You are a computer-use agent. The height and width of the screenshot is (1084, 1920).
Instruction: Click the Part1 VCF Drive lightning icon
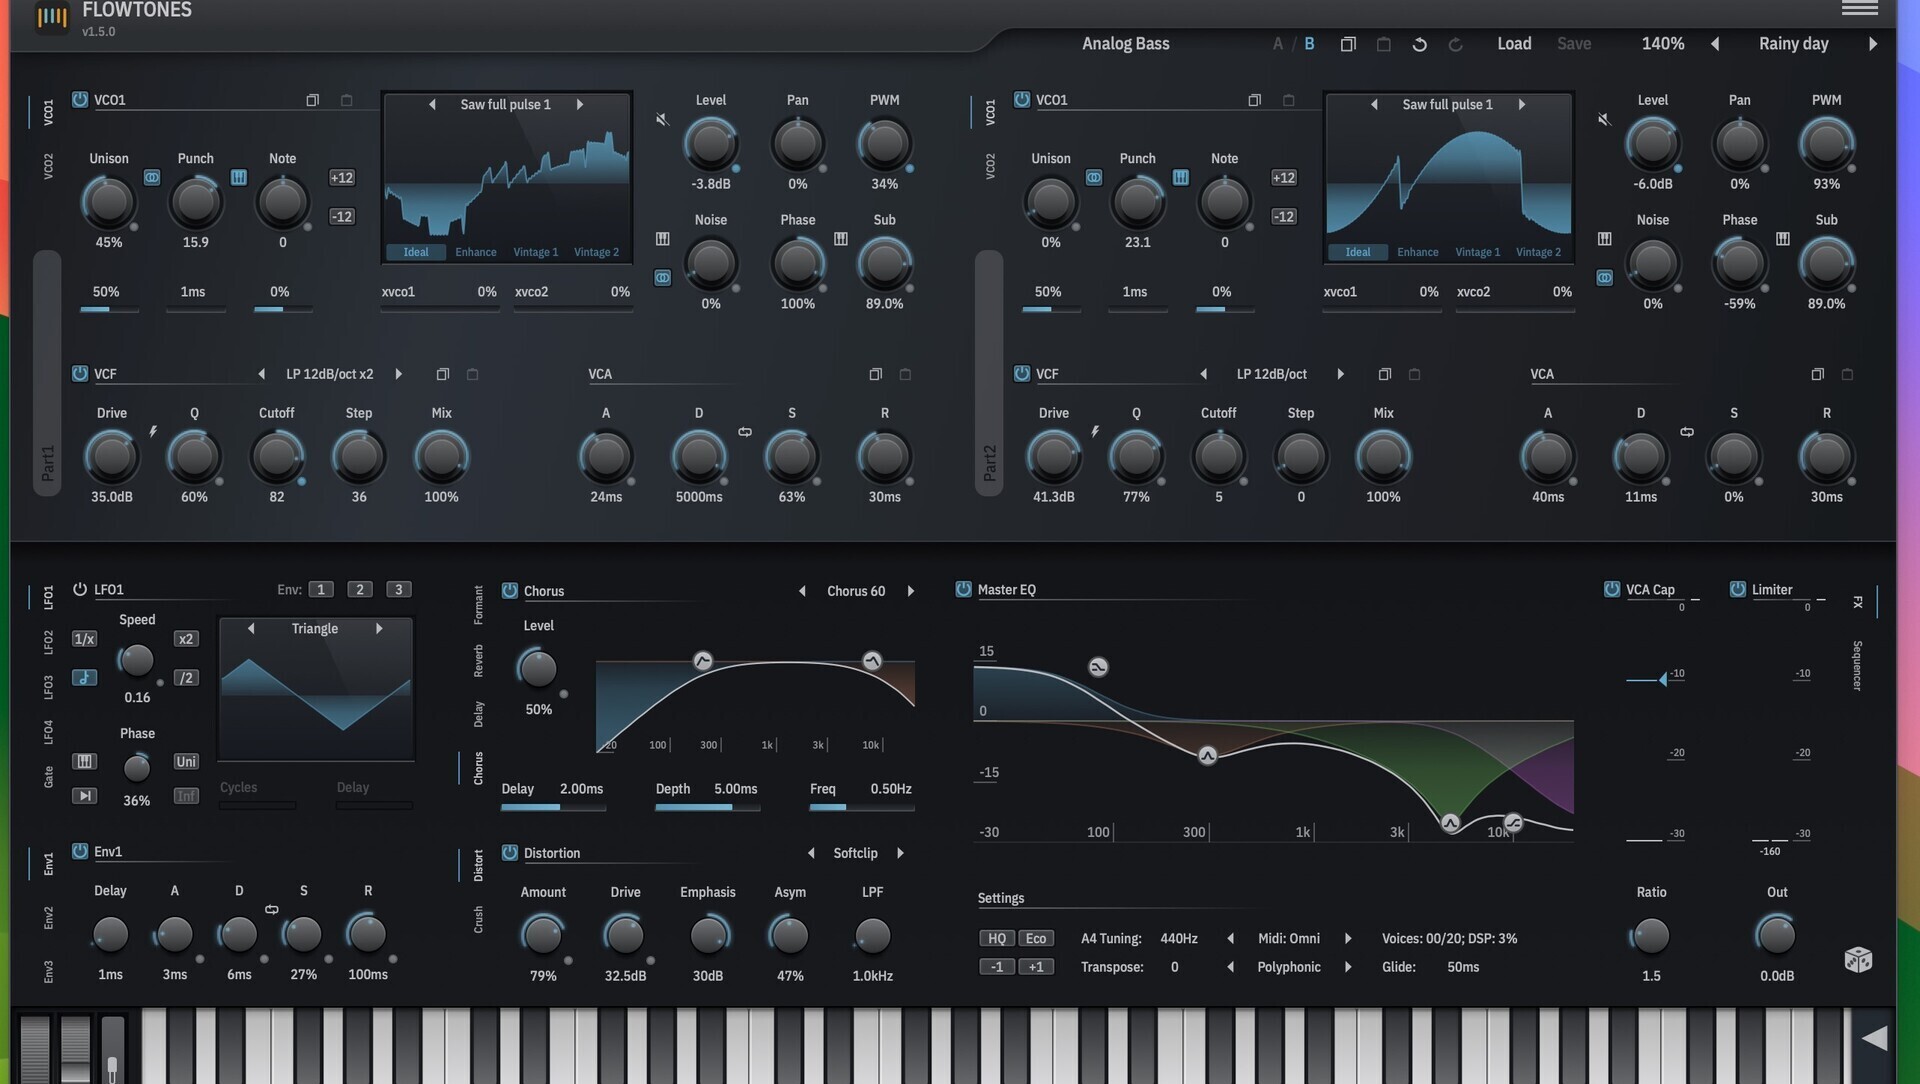[x=153, y=432]
